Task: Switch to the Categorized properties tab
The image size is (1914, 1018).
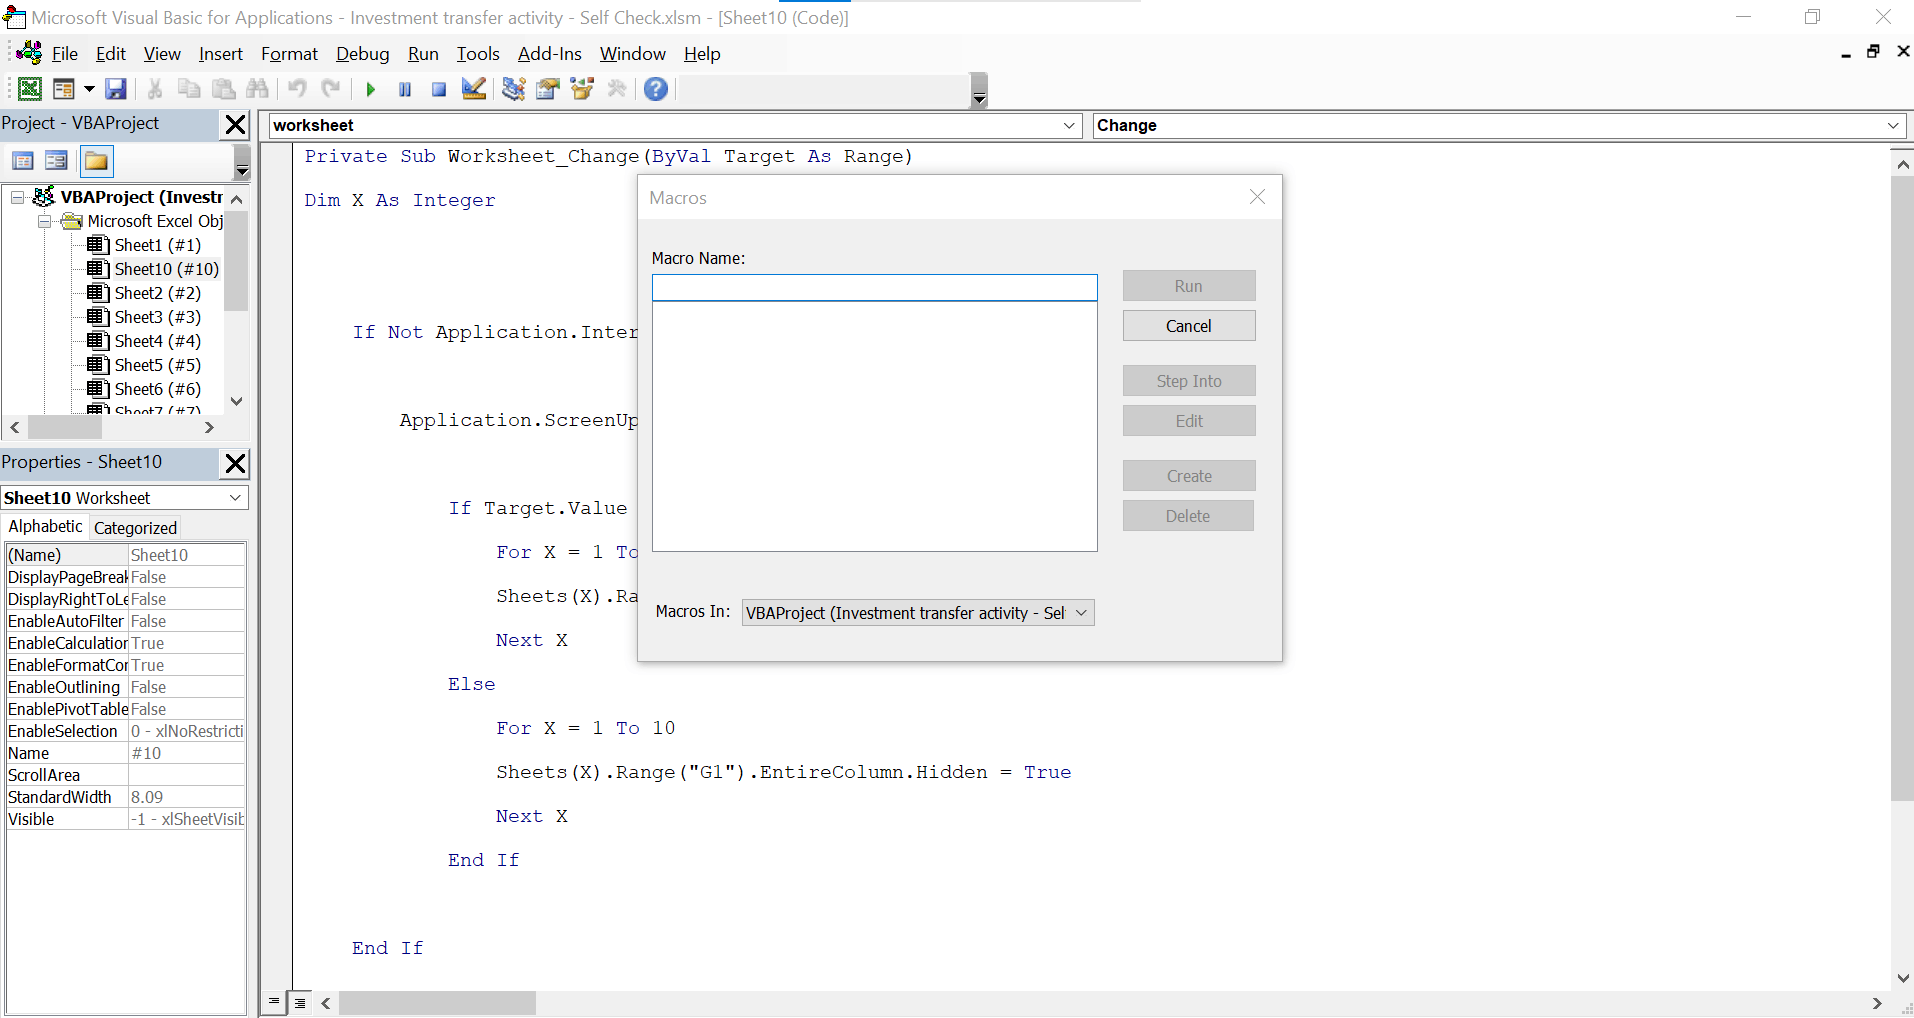Action: (135, 528)
